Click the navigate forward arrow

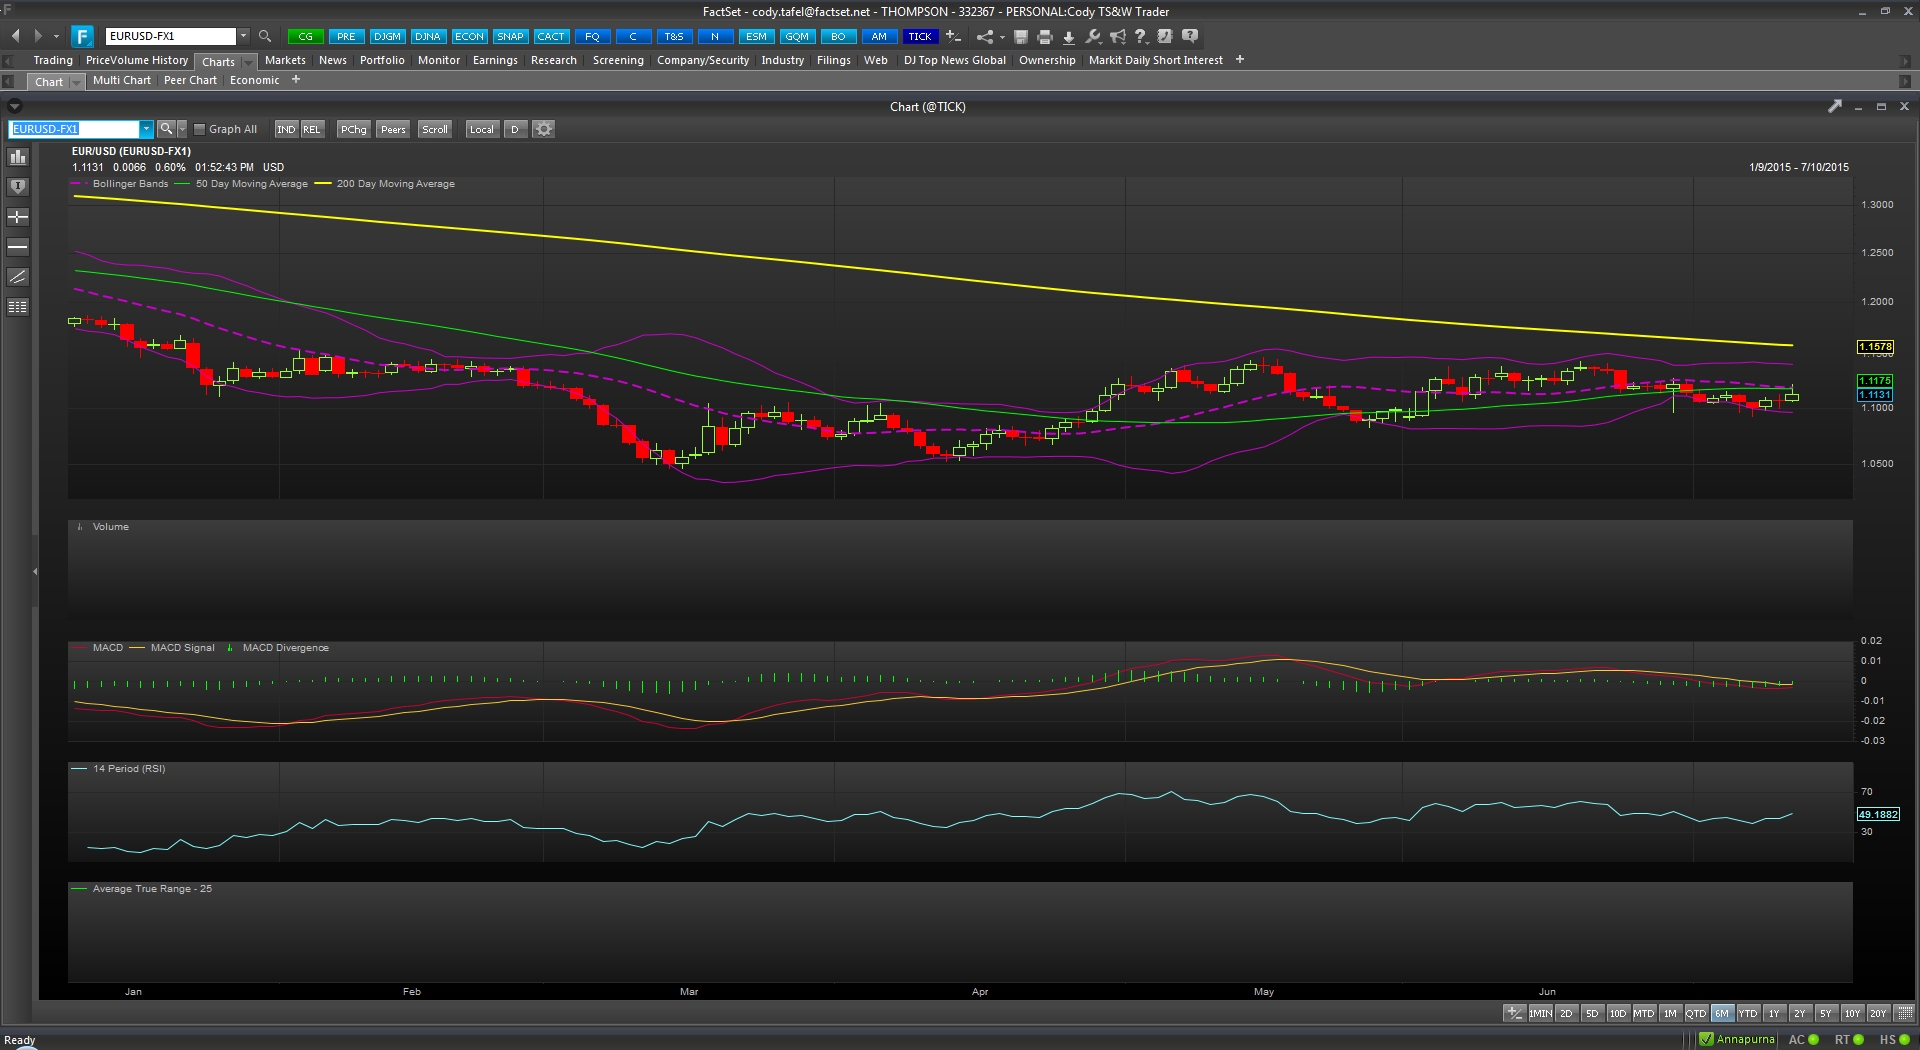pos(38,36)
